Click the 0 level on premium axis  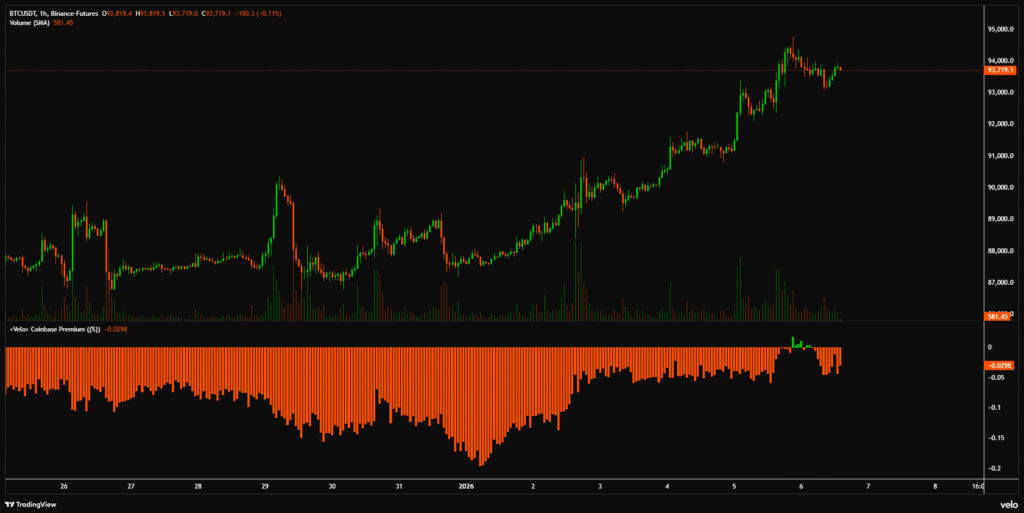[989, 347]
